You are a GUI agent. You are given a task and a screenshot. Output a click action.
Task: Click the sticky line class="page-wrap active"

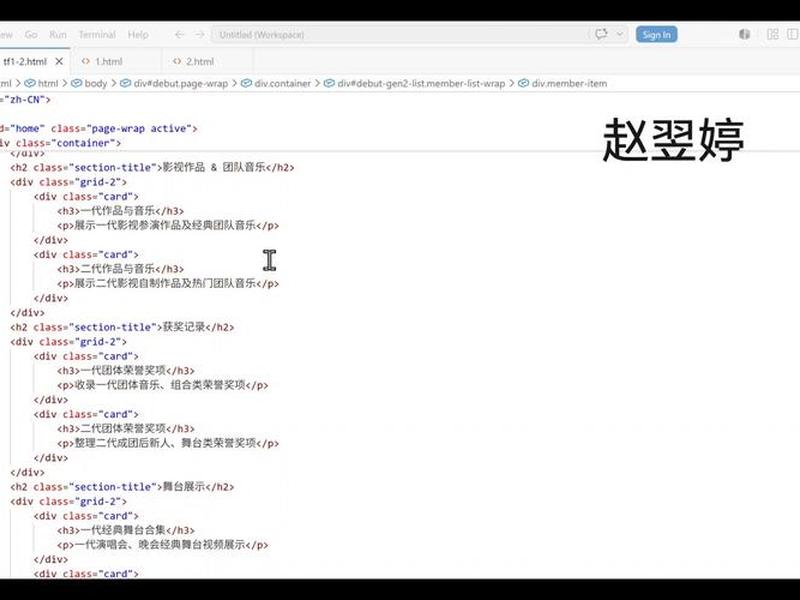(99, 129)
